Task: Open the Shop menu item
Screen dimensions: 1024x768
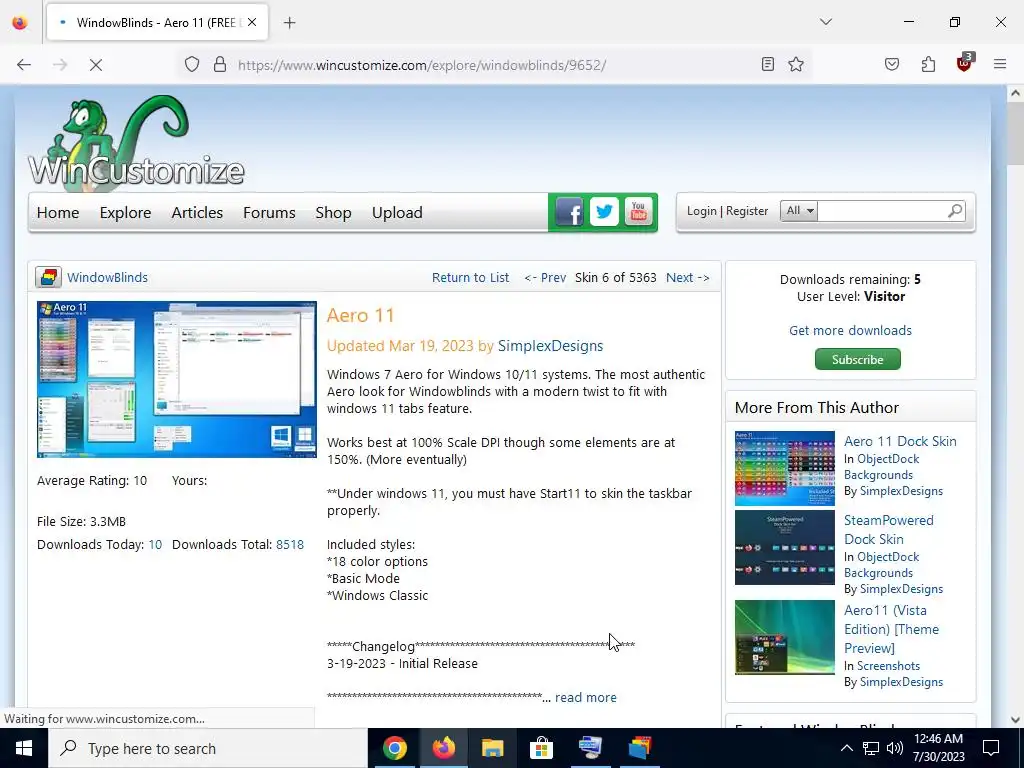Action: (333, 213)
